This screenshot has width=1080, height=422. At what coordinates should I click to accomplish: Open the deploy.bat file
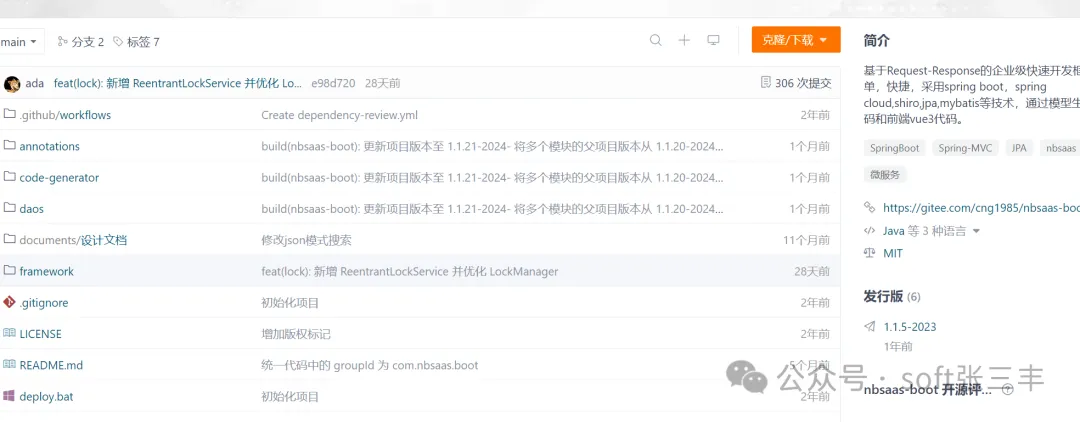46,397
